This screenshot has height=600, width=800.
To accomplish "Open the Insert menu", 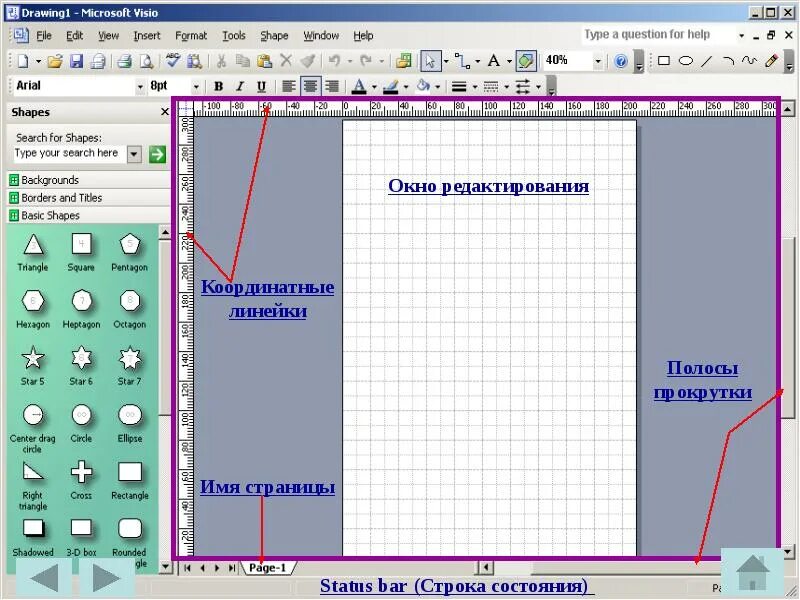I will coord(147,36).
